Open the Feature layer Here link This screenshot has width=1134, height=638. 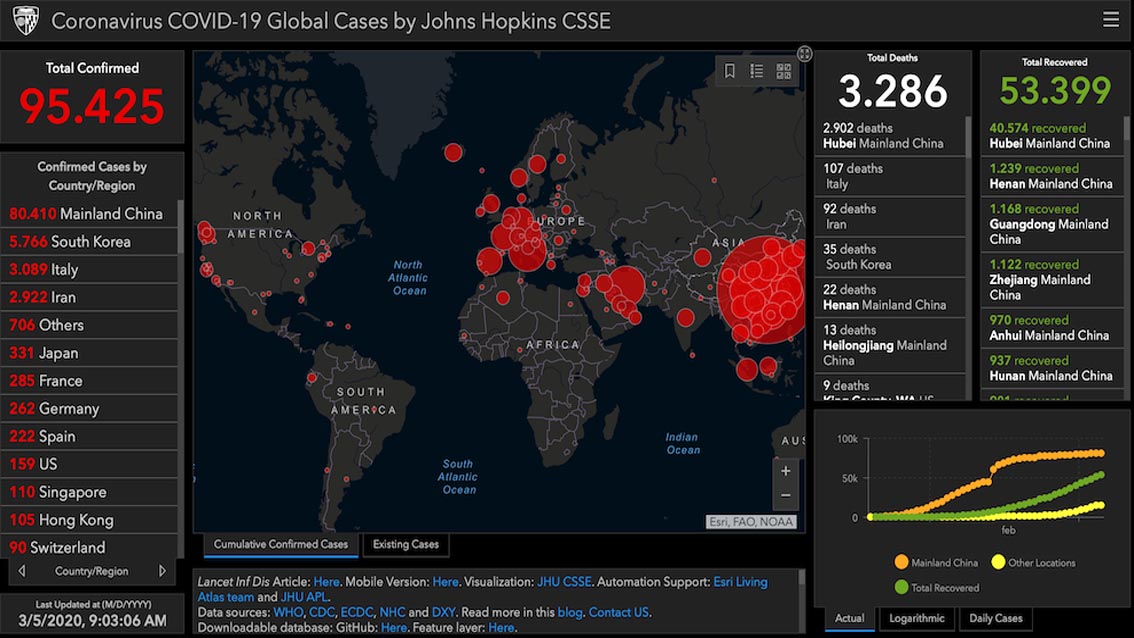pos(501,627)
